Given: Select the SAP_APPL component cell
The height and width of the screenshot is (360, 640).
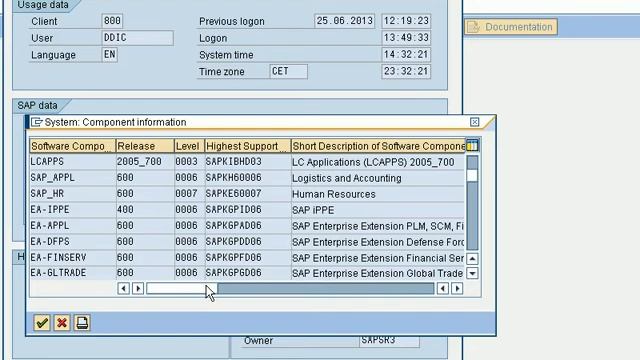Looking at the screenshot, I should click(73, 178).
